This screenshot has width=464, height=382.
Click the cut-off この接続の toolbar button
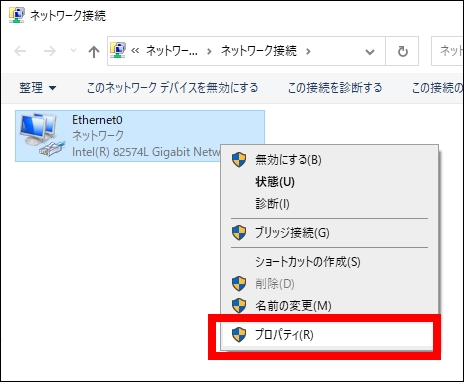(437, 88)
